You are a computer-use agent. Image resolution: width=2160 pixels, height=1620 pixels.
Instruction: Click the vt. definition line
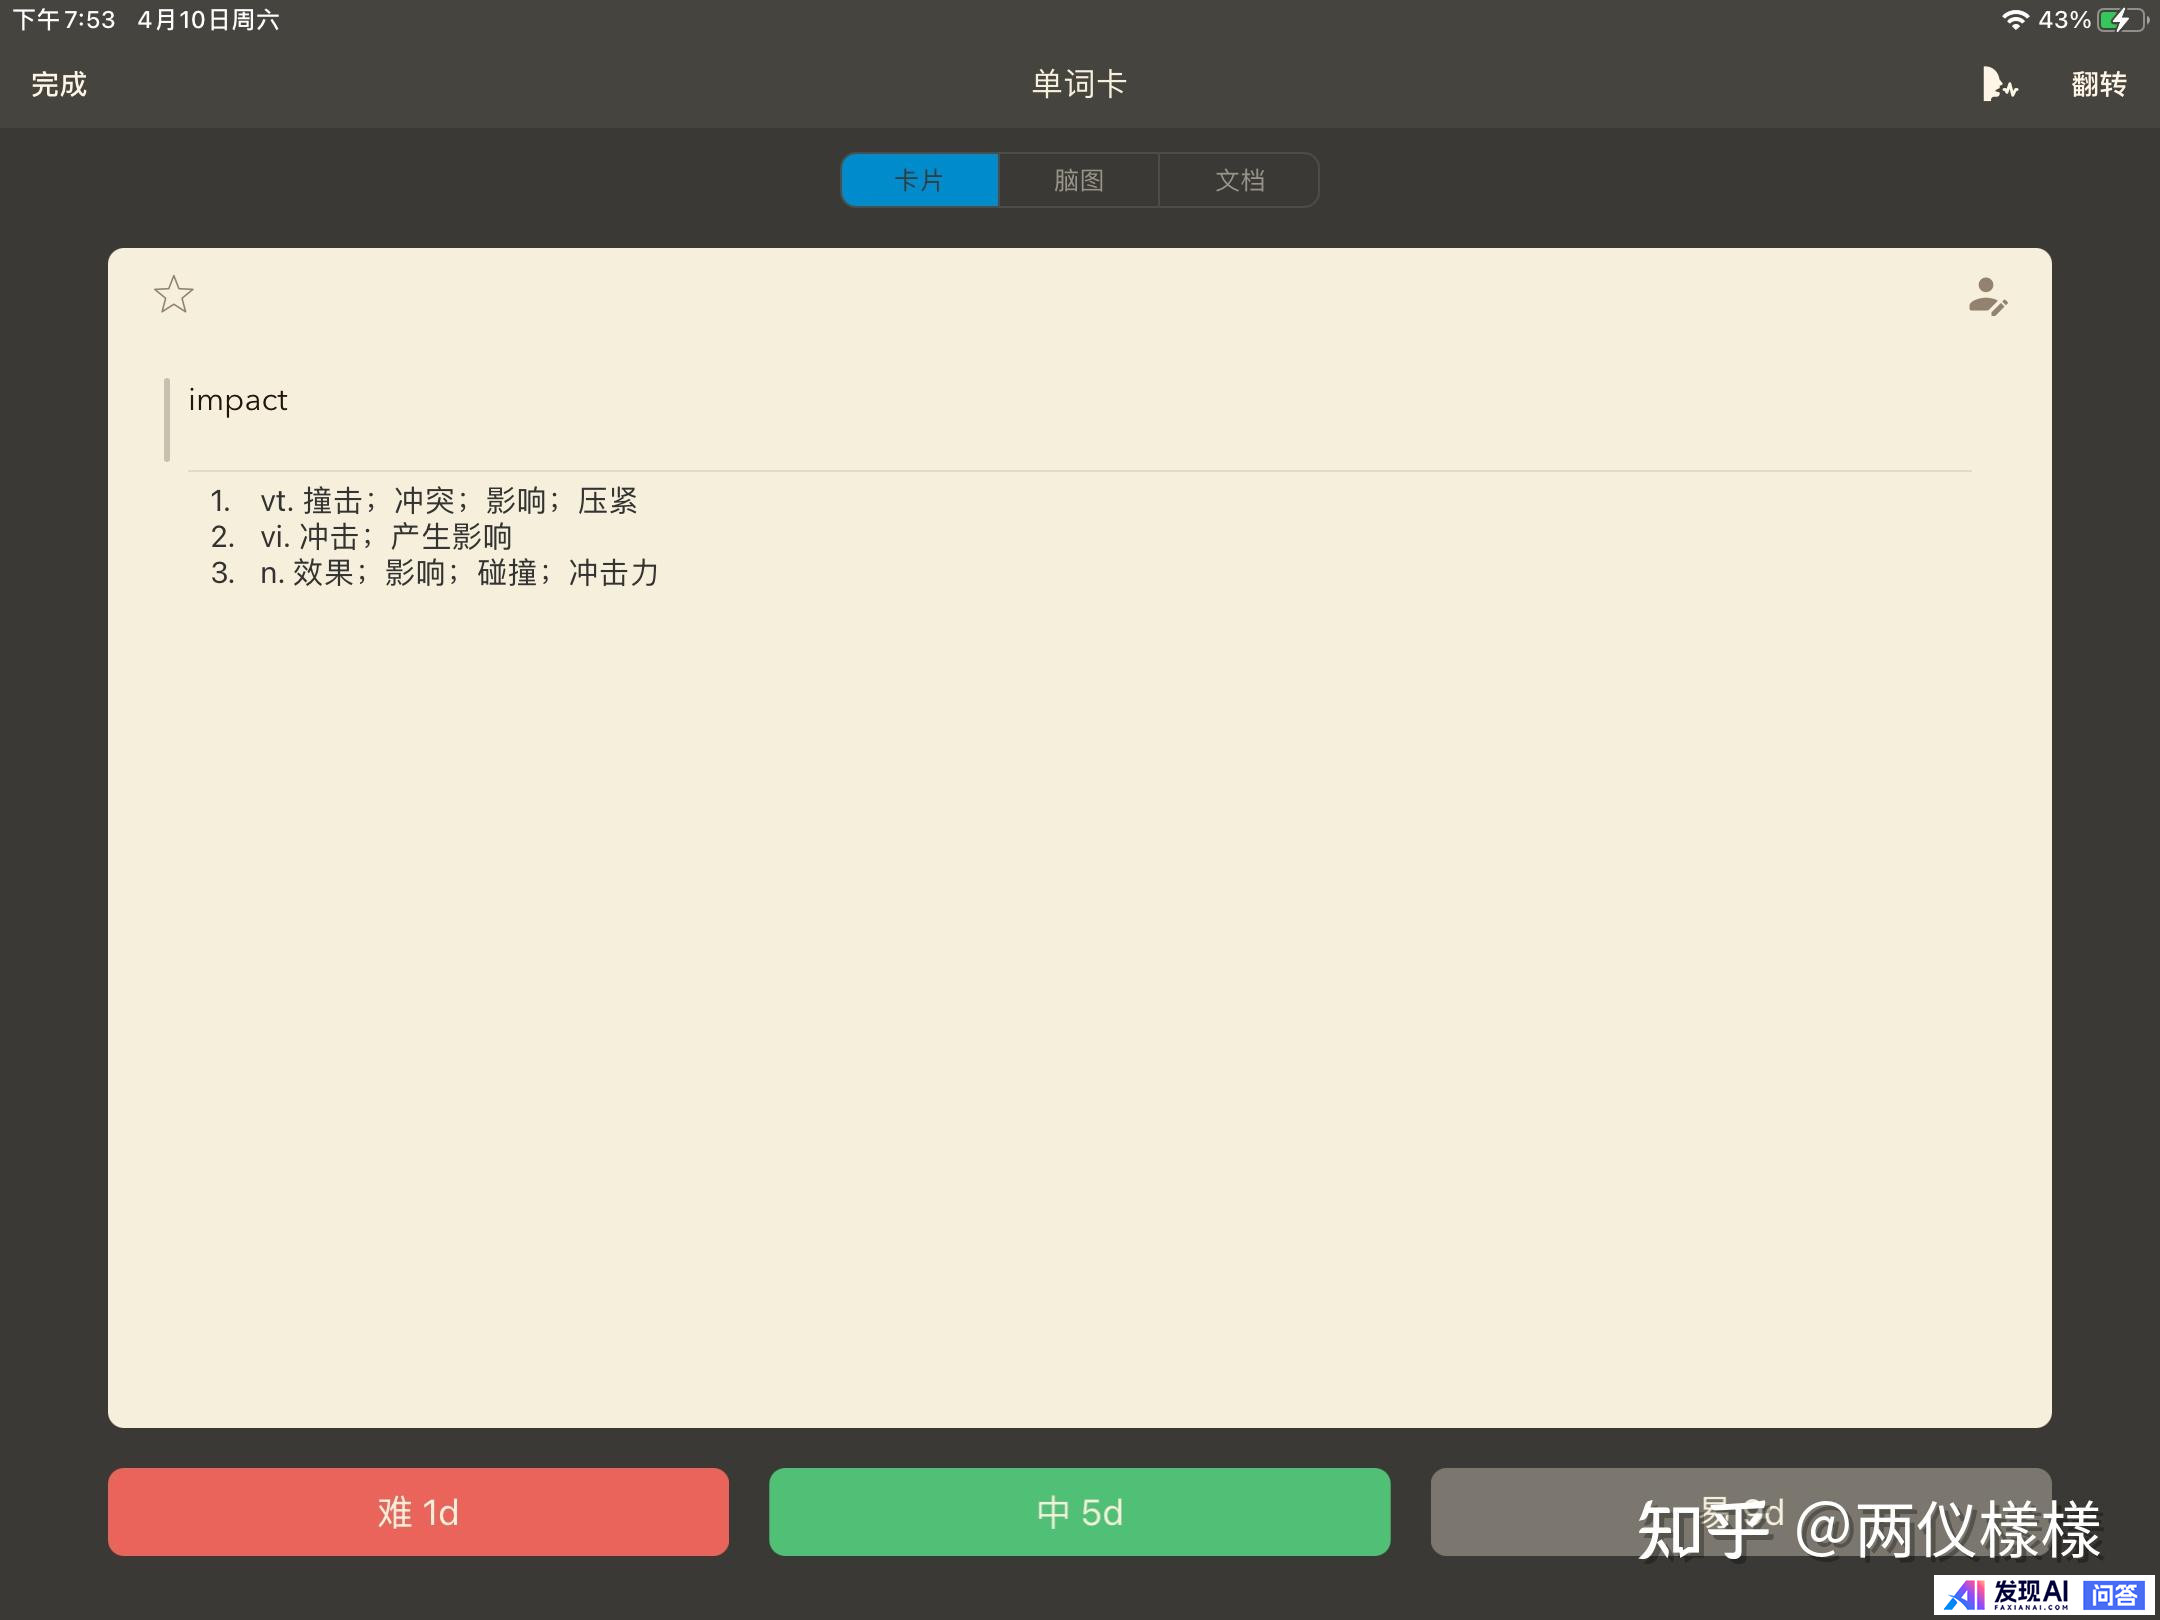click(x=448, y=500)
